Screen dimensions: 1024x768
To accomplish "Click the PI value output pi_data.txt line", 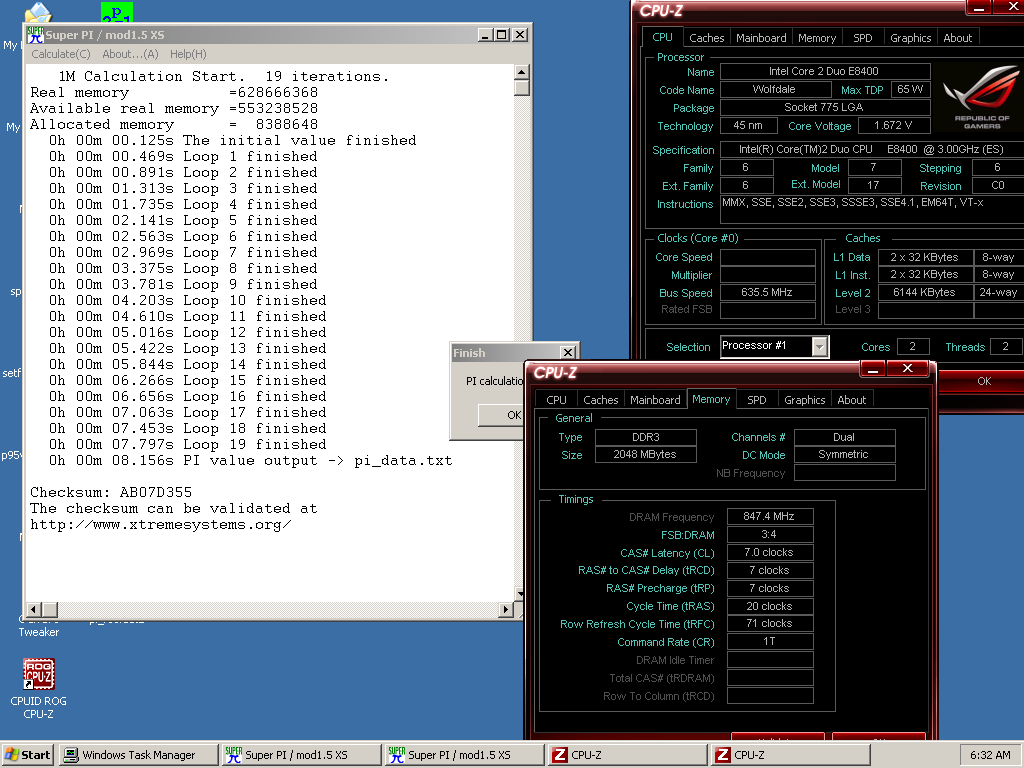I will coord(250,460).
